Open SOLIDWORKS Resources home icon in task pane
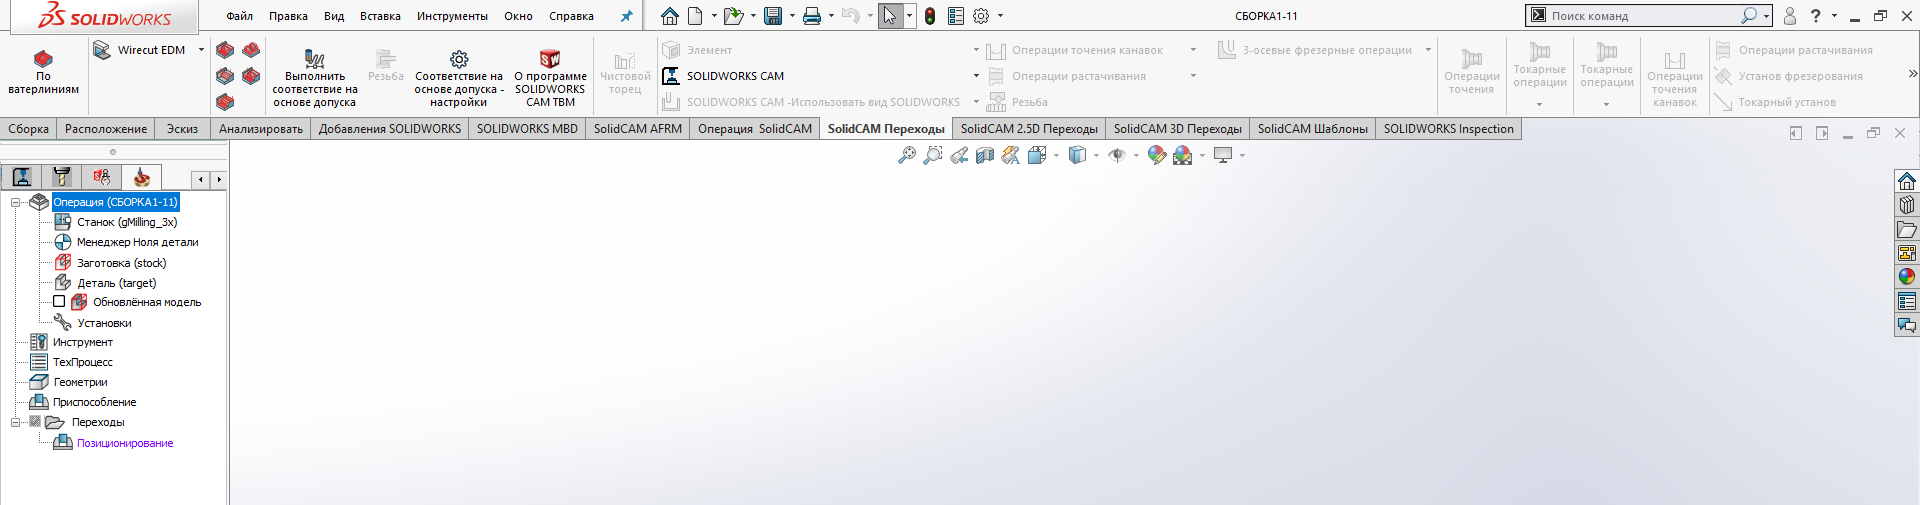This screenshot has width=1920, height=505. tap(1907, 181)
